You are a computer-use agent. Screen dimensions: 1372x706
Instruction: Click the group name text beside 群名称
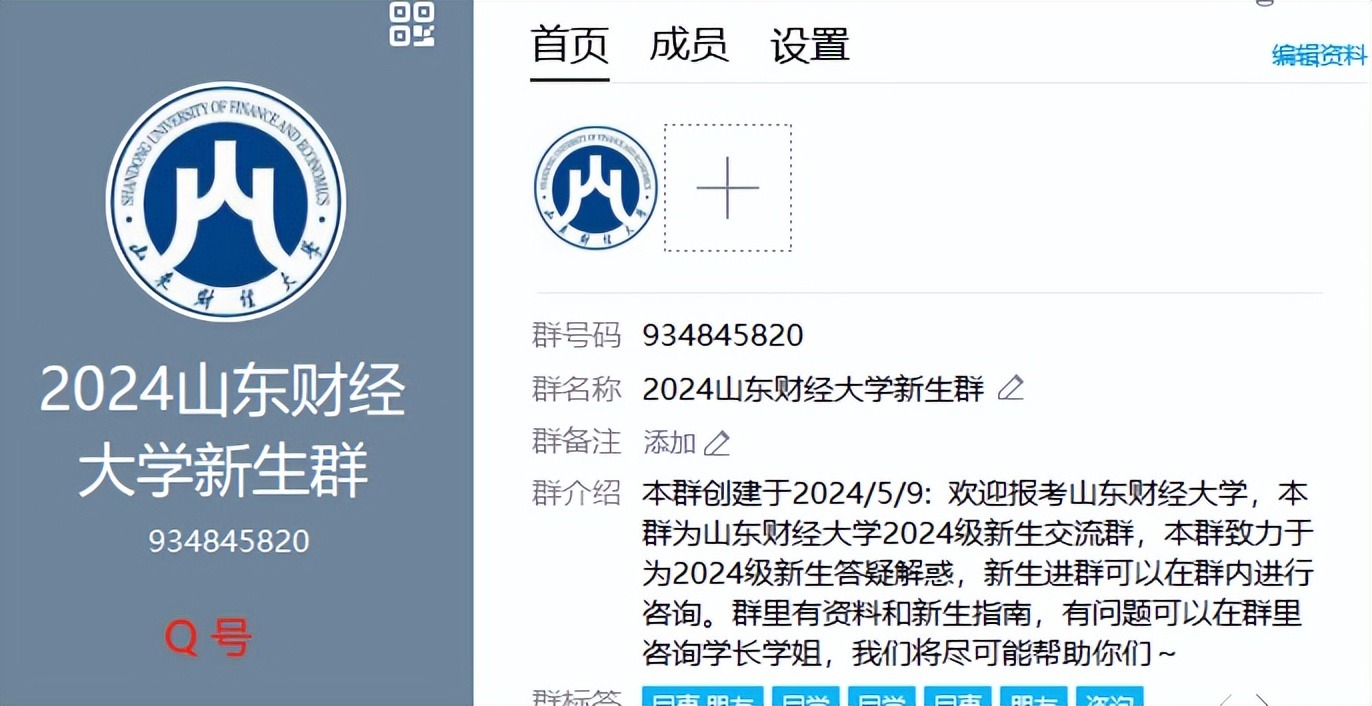813,388
